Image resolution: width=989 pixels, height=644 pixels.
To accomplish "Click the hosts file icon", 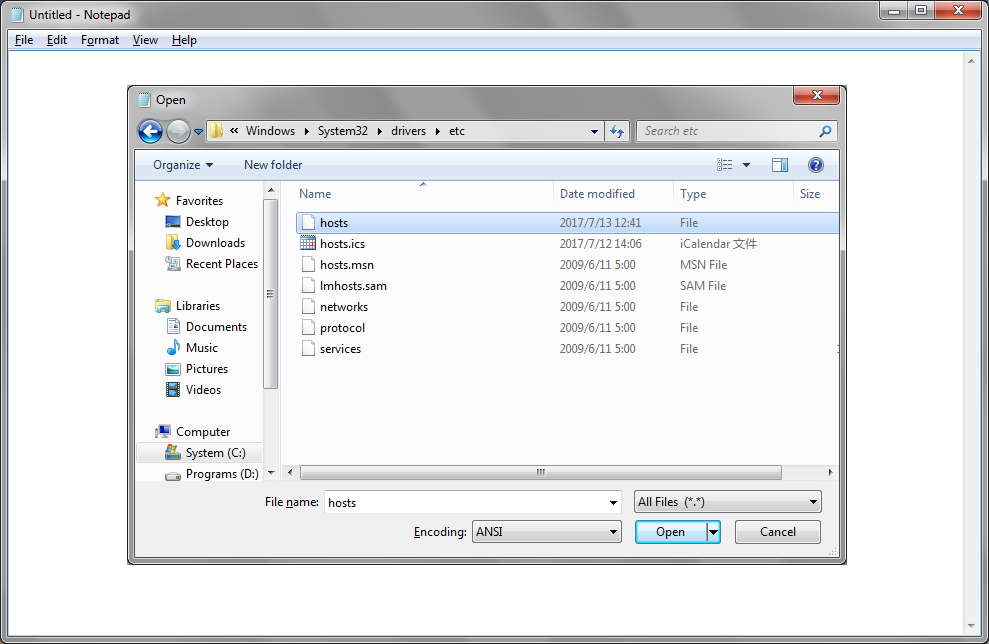I will pos(308,222).
